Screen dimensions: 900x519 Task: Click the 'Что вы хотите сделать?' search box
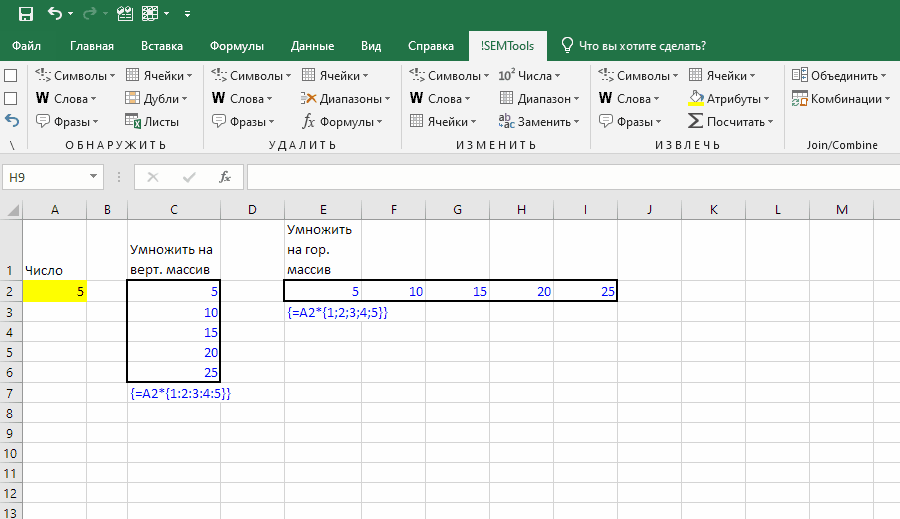point(634,46)
